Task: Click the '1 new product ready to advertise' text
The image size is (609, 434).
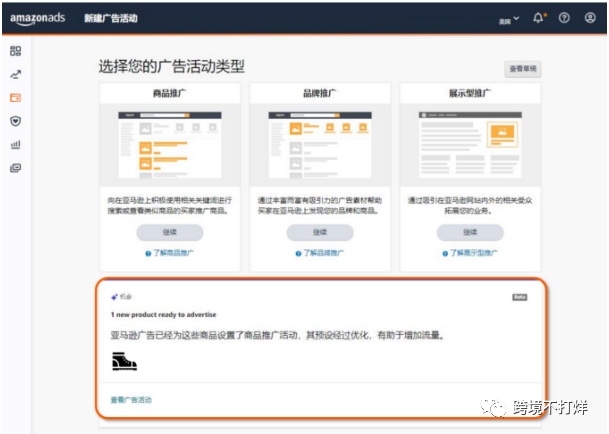Action: click(164, 315)
